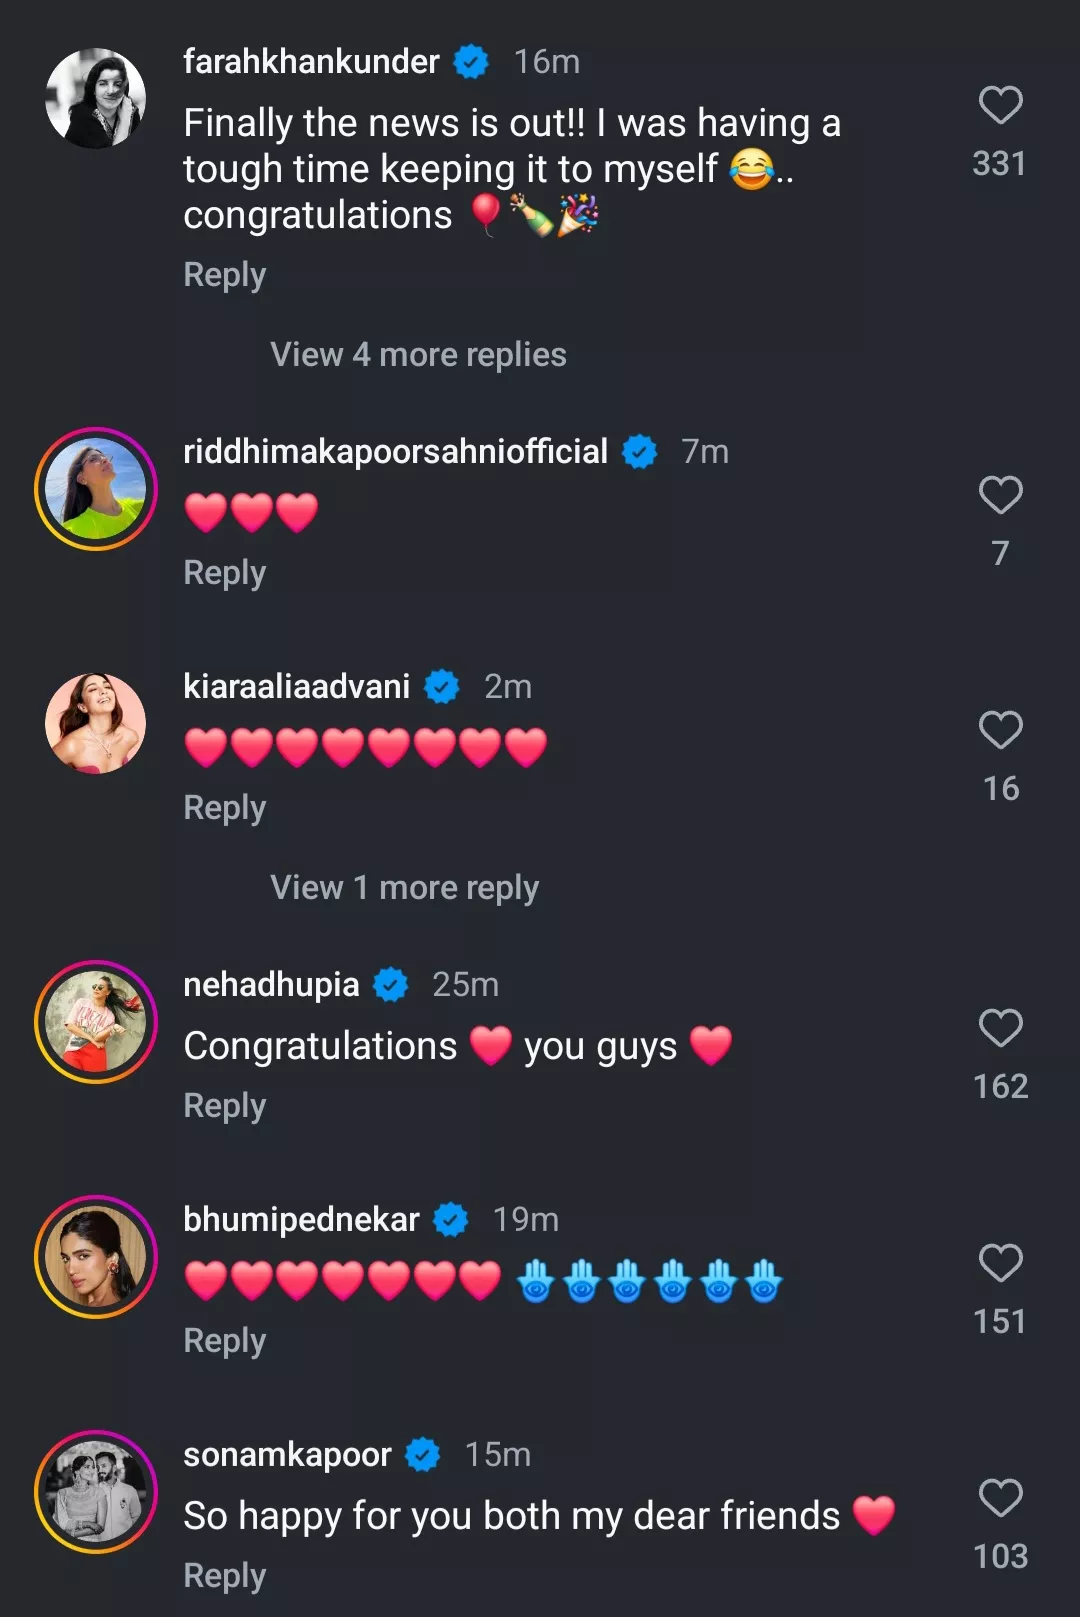This screenshot has height=1617, width=1080.
Task: Like farahkhankunder's comment with heart icon
Action: (1000, 106)
